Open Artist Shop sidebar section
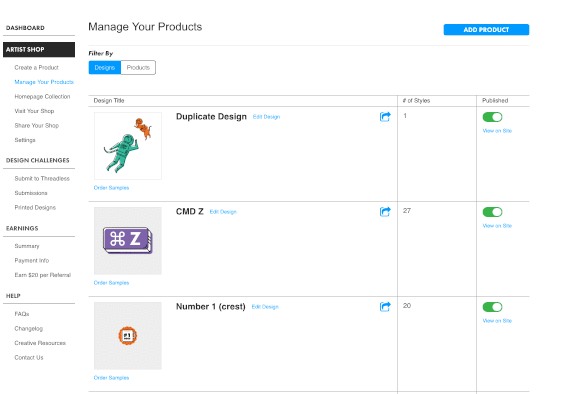The height and width of the screenshot is (394, 574). 39,49
